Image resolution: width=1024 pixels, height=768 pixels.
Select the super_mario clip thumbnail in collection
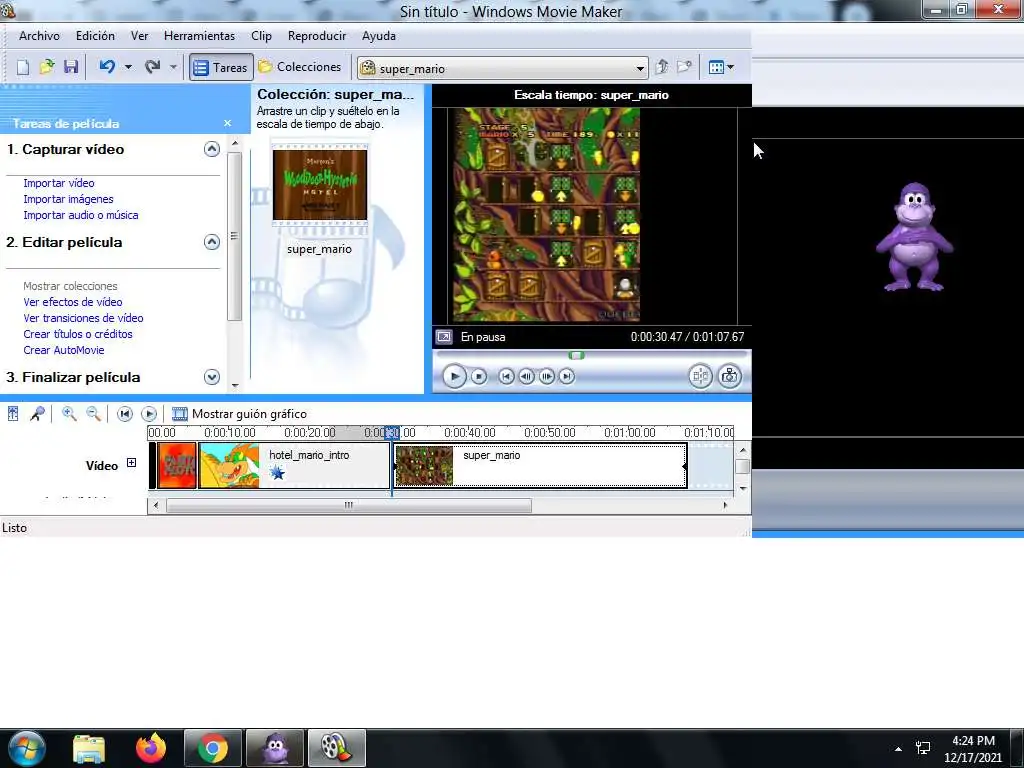click(x=319, y=185)
